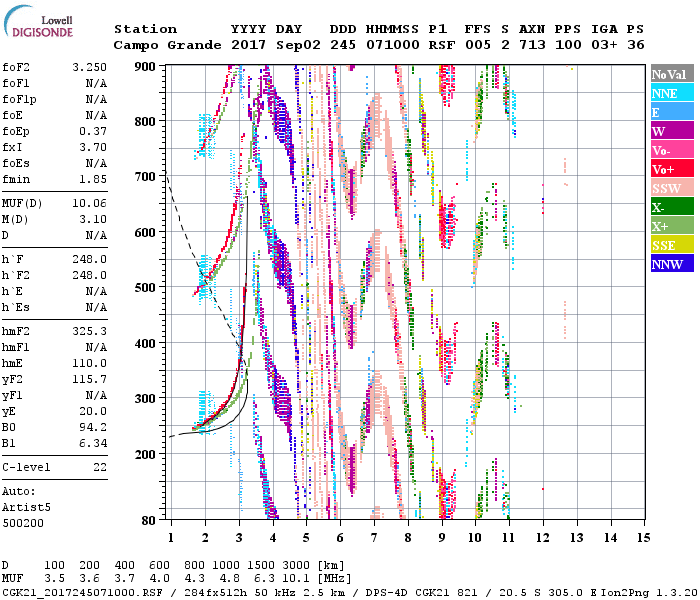The image size is (700, 600).
Task: Select the SSE yellow legend swatch
Action: point(668,246)
